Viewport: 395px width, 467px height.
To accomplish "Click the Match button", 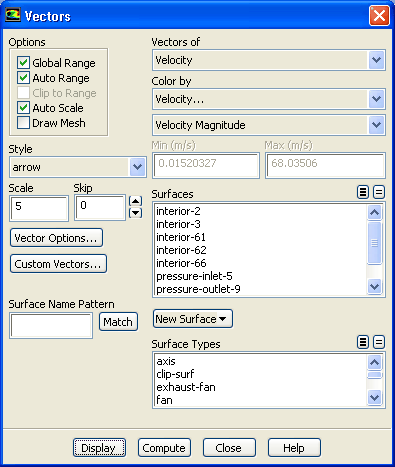I will tap(118, 322).
